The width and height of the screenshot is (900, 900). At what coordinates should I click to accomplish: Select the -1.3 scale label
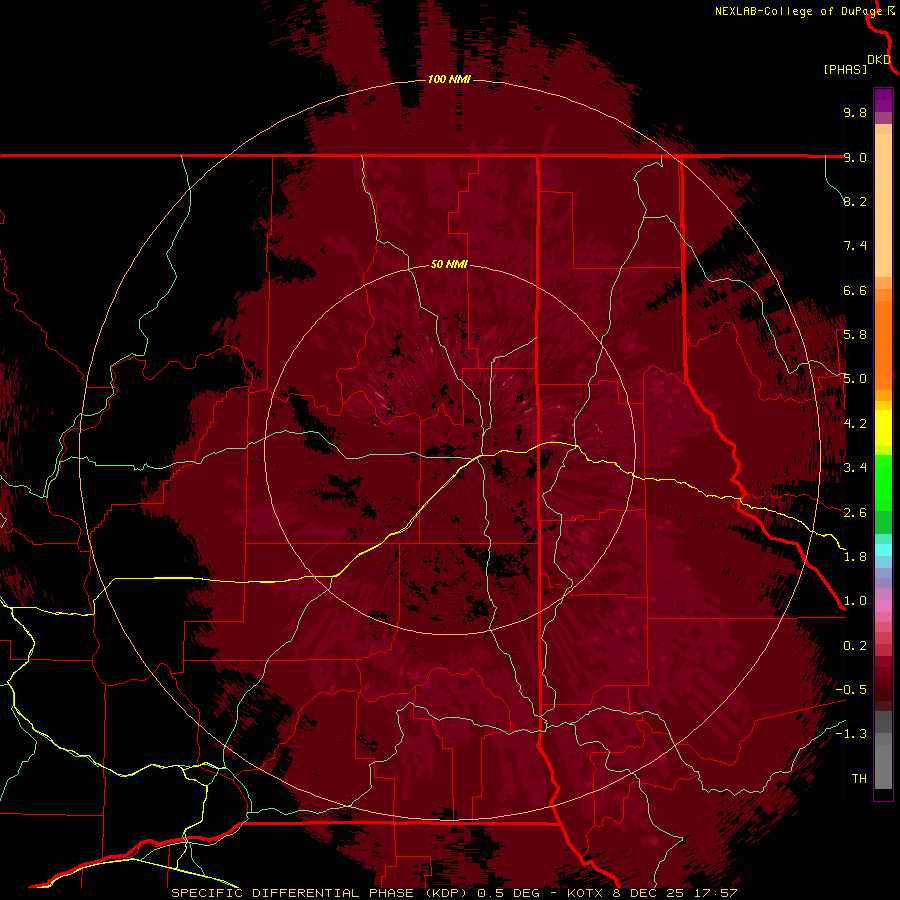[x=851, y=734]
